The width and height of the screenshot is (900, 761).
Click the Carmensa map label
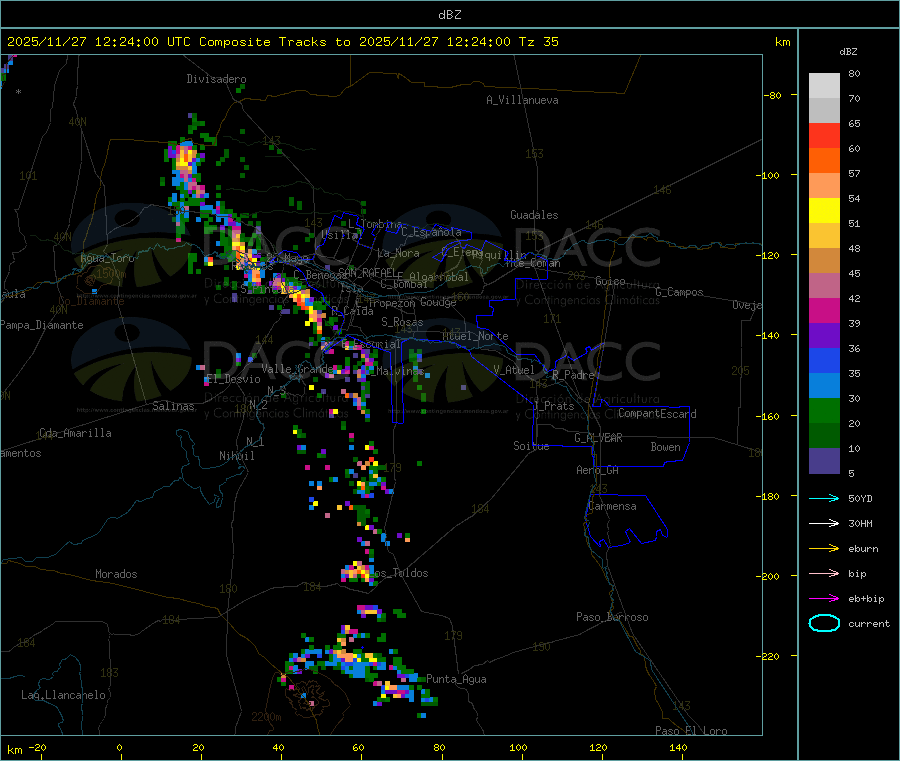click(612, 506)
